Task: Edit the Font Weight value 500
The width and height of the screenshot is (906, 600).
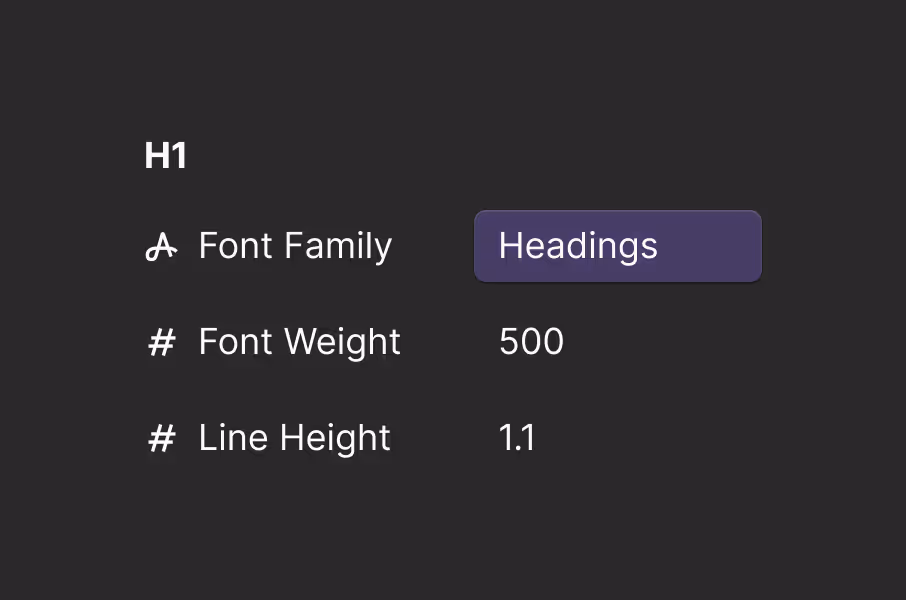Action: [531, 342]
